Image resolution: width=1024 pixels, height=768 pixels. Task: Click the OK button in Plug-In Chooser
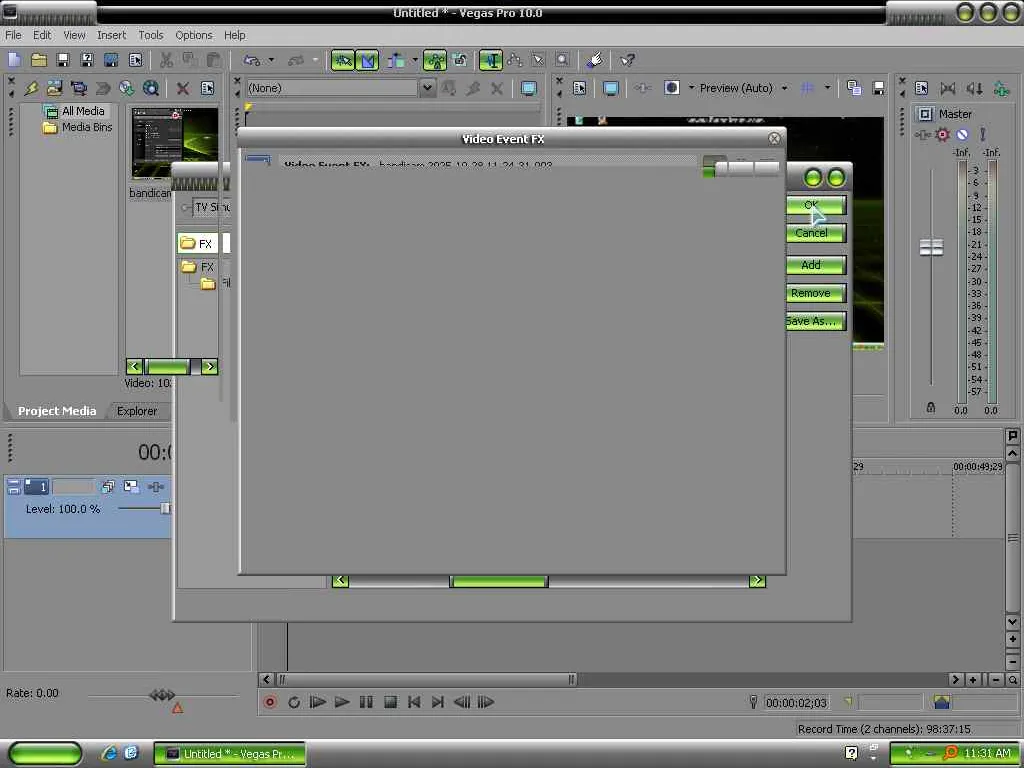click(x=816, y=205)
